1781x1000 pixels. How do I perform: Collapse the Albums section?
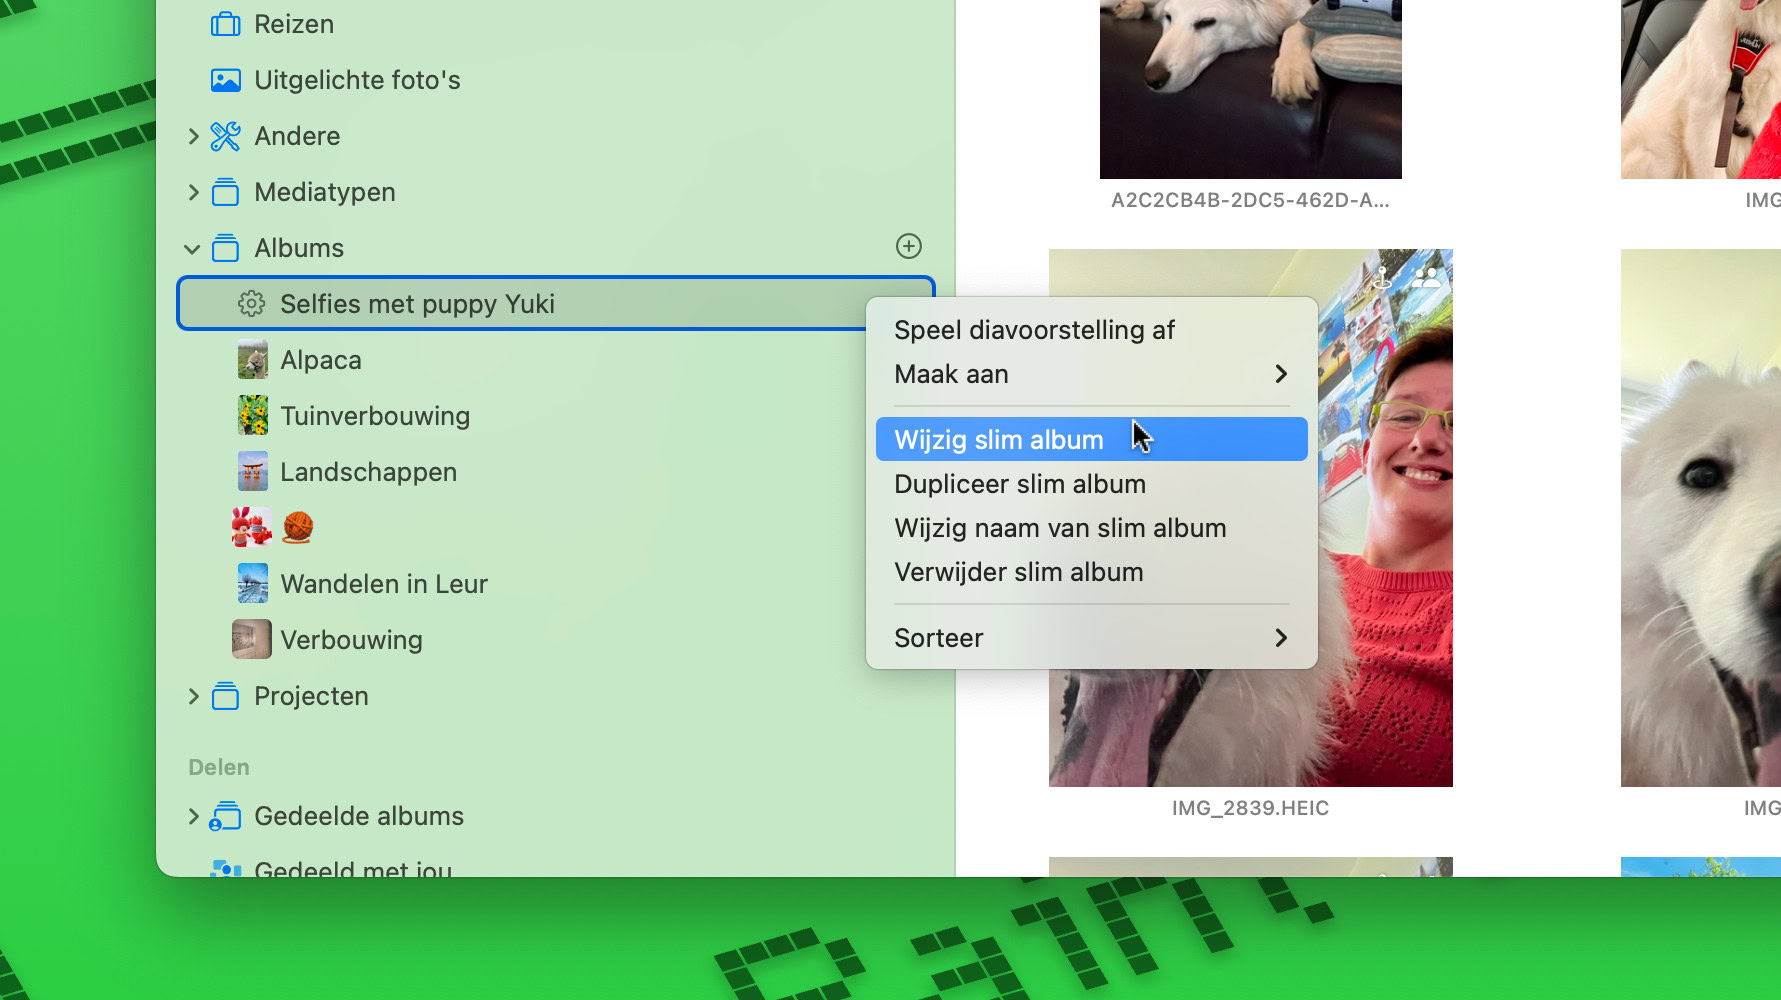point(192,249)
